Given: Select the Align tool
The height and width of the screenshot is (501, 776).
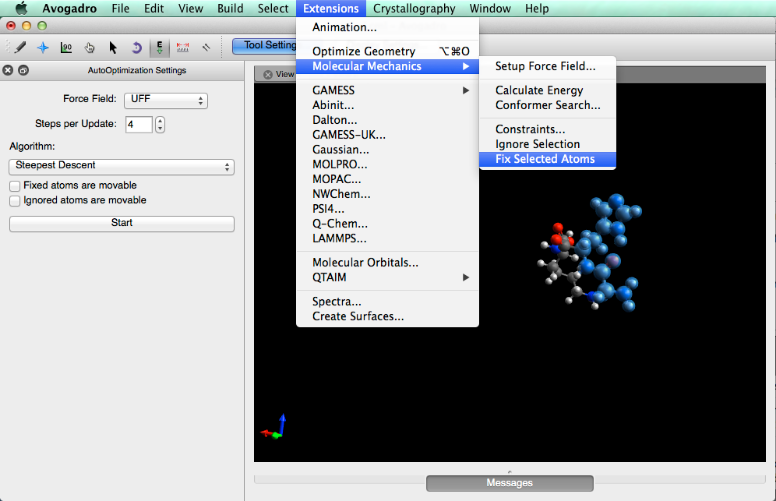Looking at the screenshot, I should tap(206, 48).
